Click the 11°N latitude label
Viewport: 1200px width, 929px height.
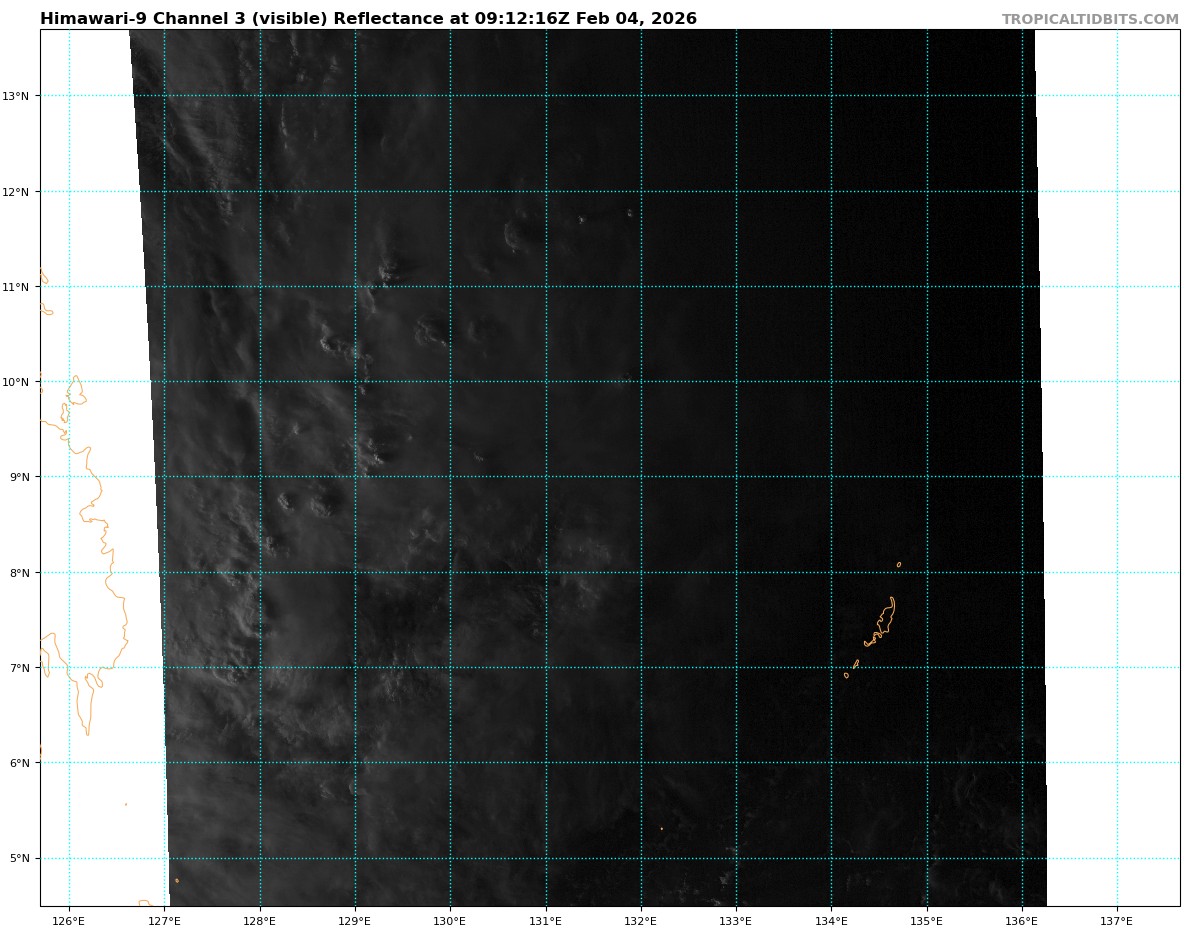coord(20,287)
